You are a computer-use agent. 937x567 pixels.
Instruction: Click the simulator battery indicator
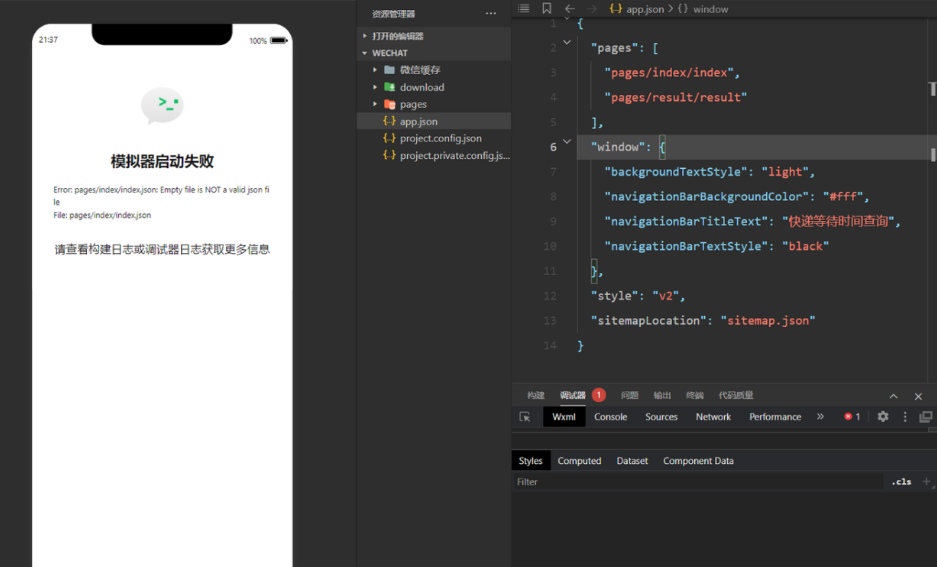(x=278, y=41)
